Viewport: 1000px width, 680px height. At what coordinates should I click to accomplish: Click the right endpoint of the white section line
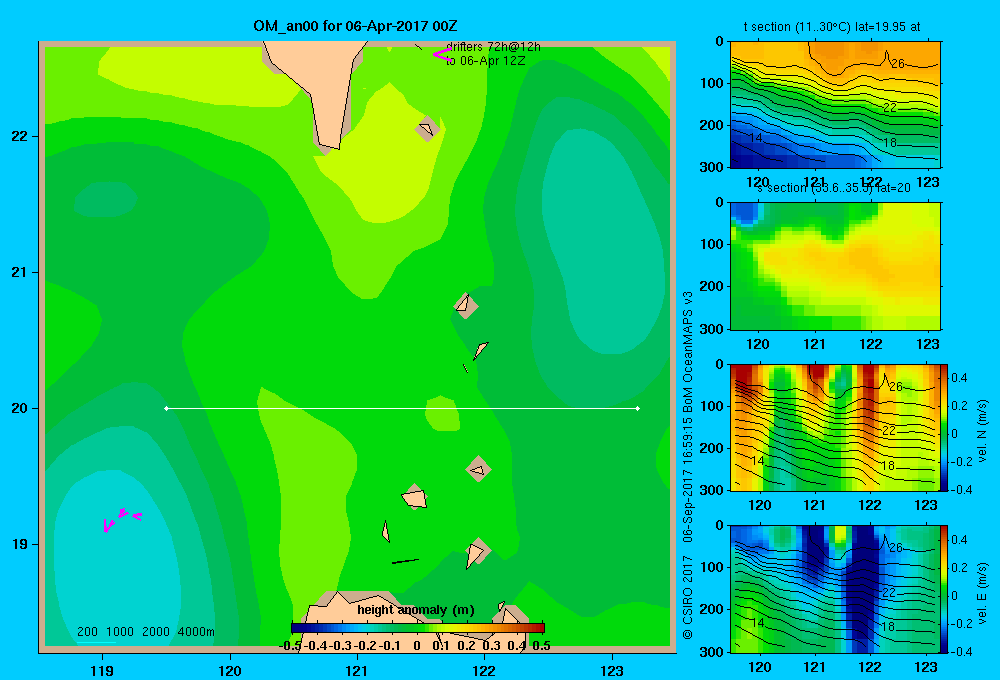(x=638, y=408)
